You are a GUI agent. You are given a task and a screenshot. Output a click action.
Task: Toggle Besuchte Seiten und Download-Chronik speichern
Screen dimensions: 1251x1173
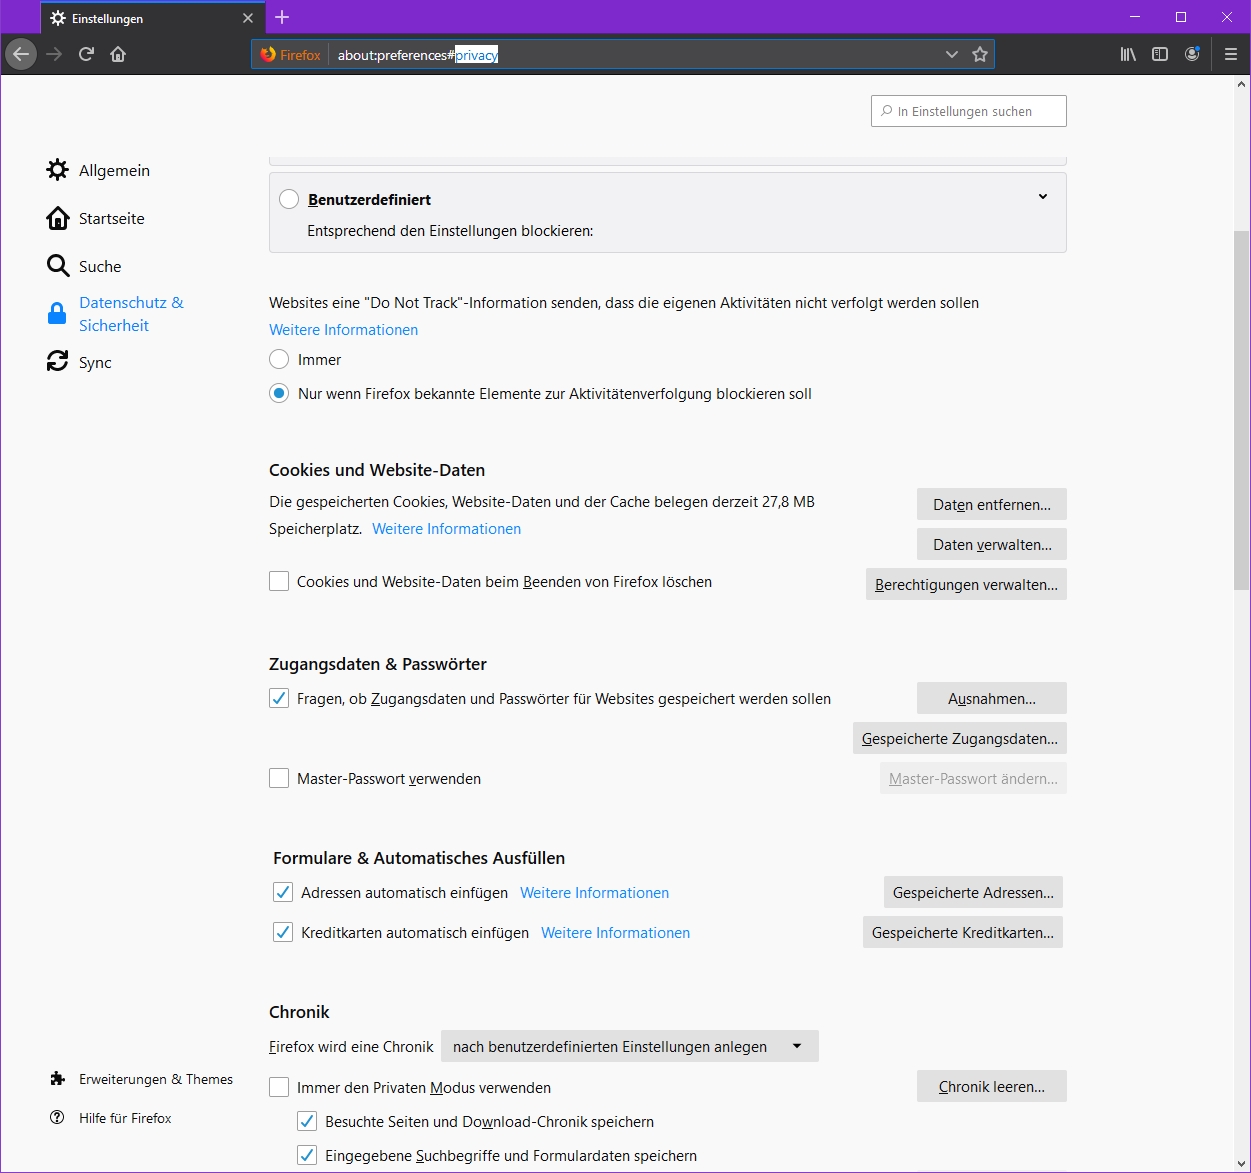click(307, 1121)
